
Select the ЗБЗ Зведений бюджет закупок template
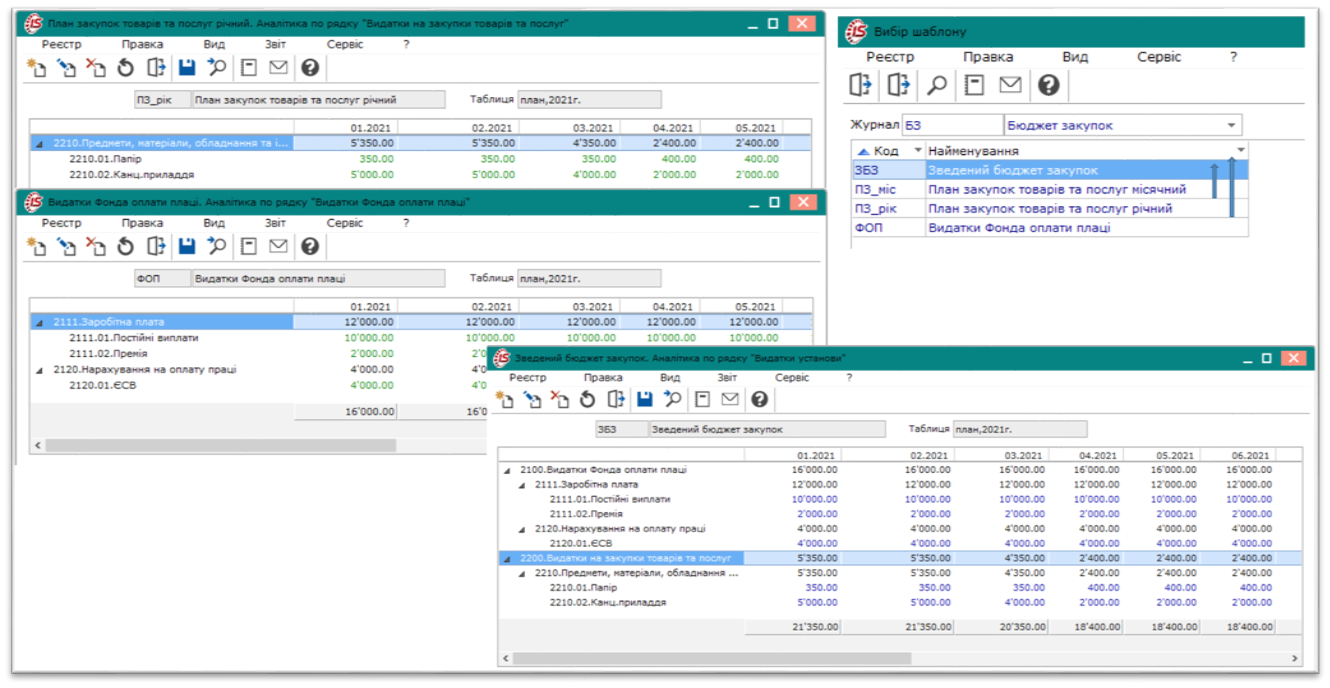click(x=1050, y=171)
